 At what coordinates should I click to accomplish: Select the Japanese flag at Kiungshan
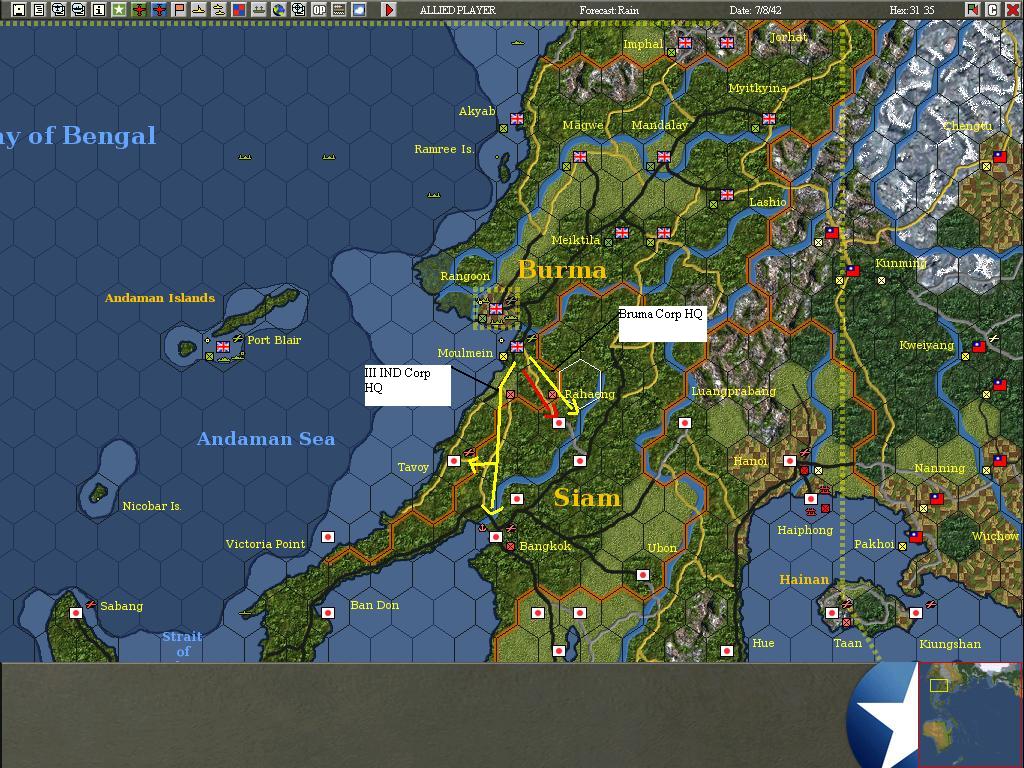[x=916, y=613]
